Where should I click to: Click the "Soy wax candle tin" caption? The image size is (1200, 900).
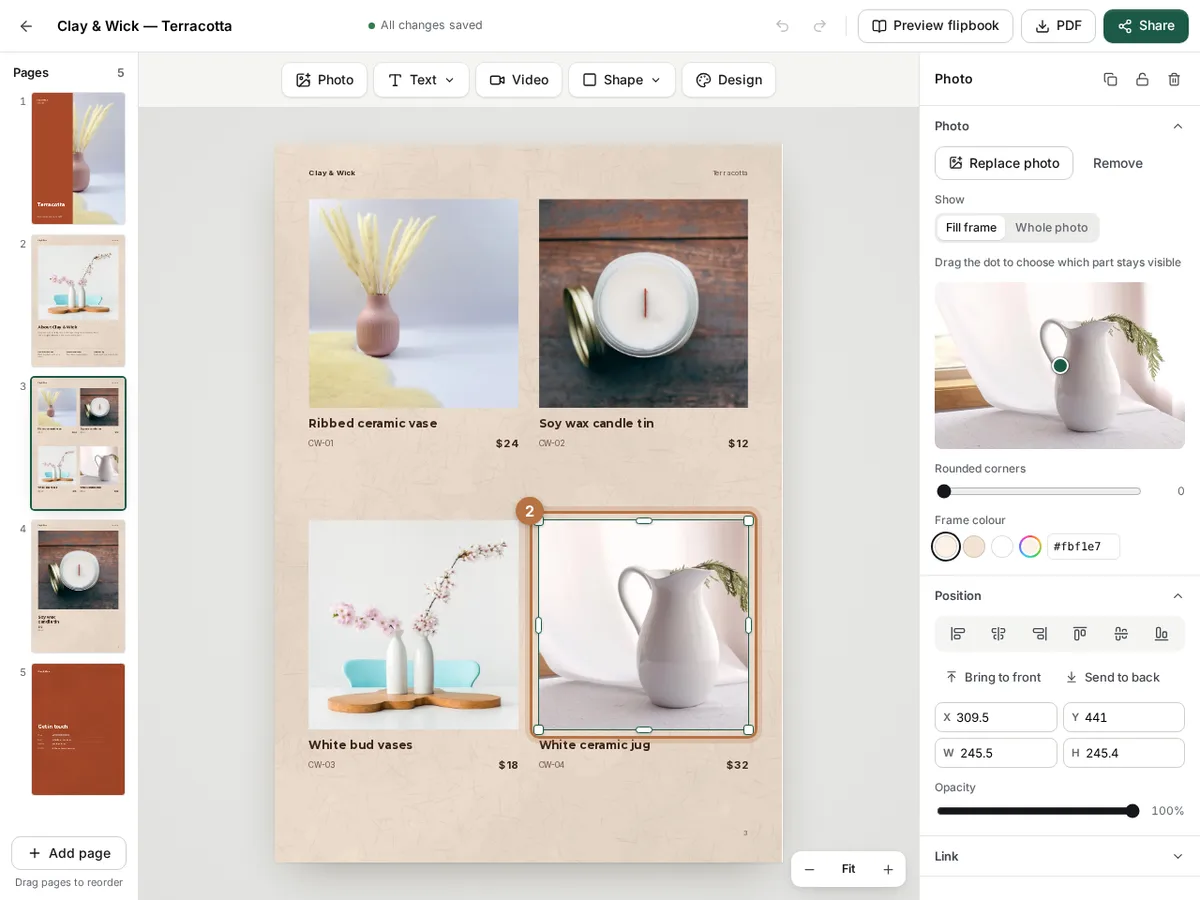596,423
